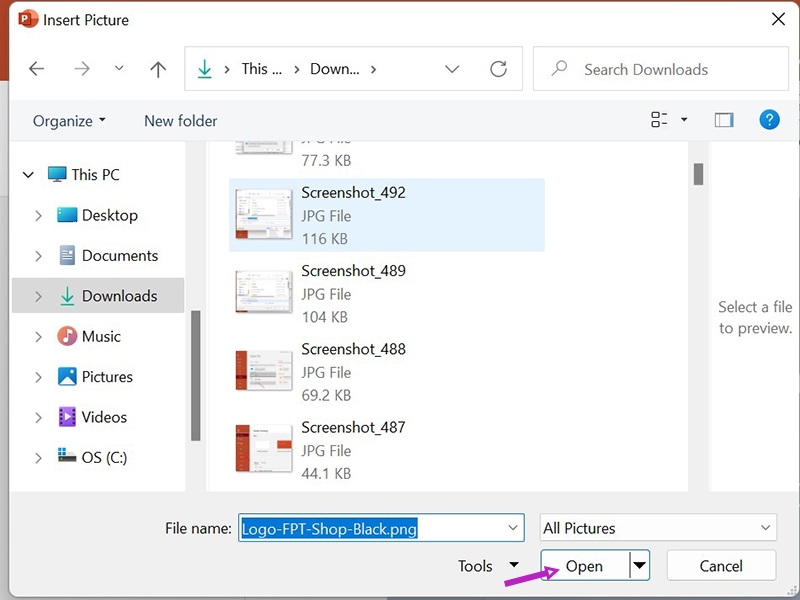Click the file list vertical scrollbar thumb
The height and width of the screenshot is (600, 800).
point(698,174)
